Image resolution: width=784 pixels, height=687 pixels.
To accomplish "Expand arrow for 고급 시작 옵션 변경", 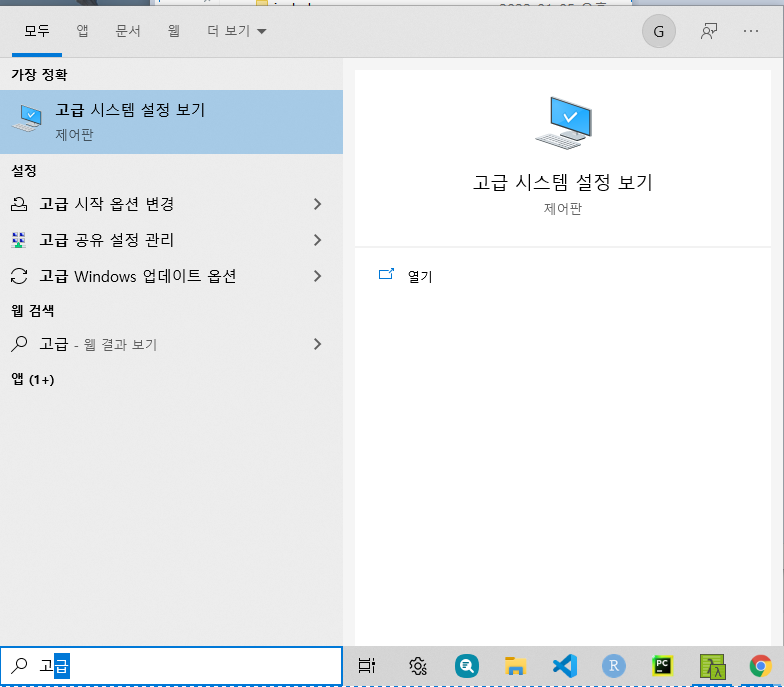I will [x=317, y=204].
